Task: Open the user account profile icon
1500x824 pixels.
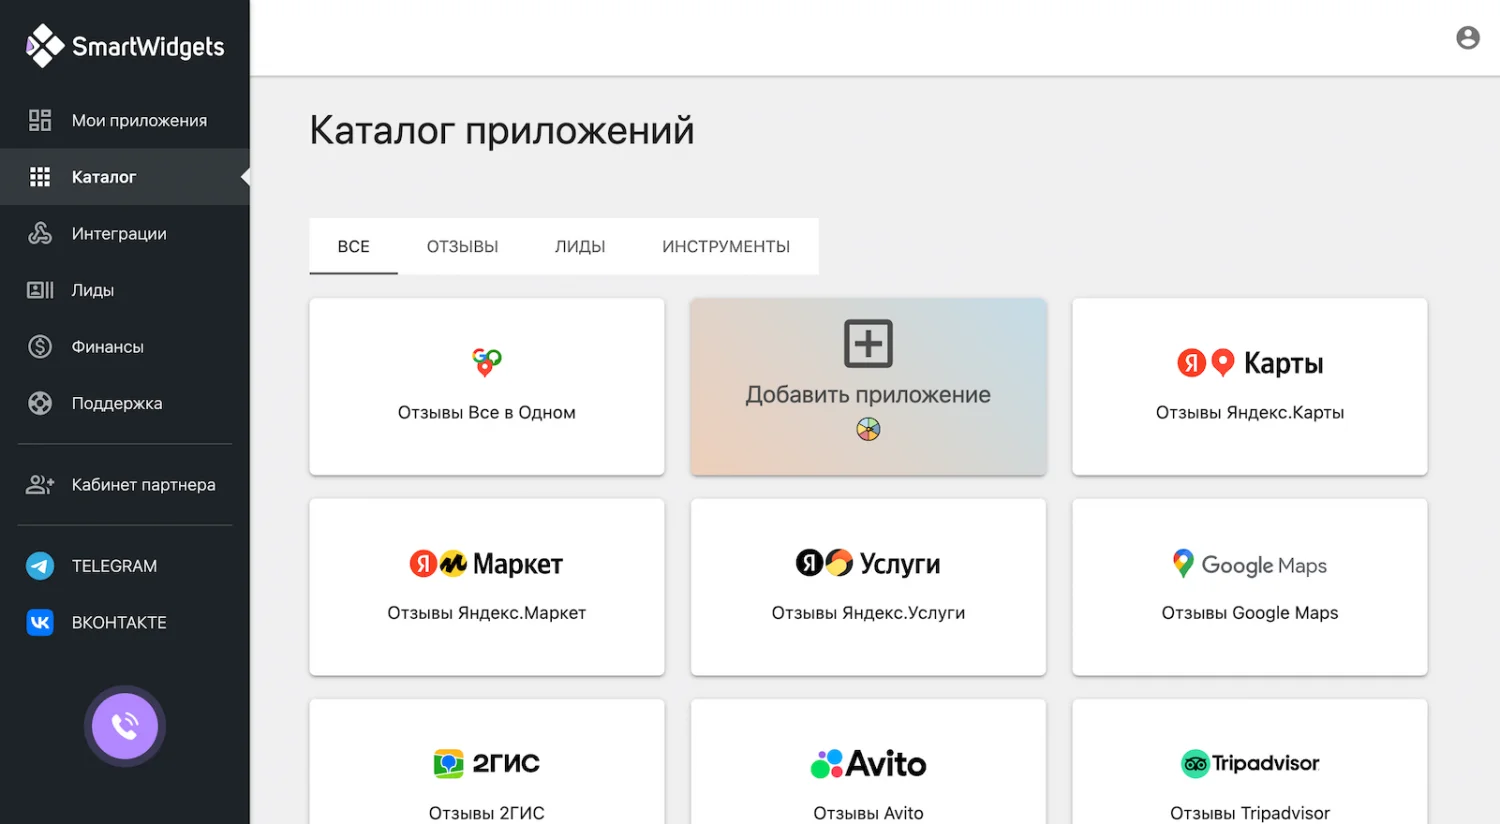Action: (x=1467, y=38)
